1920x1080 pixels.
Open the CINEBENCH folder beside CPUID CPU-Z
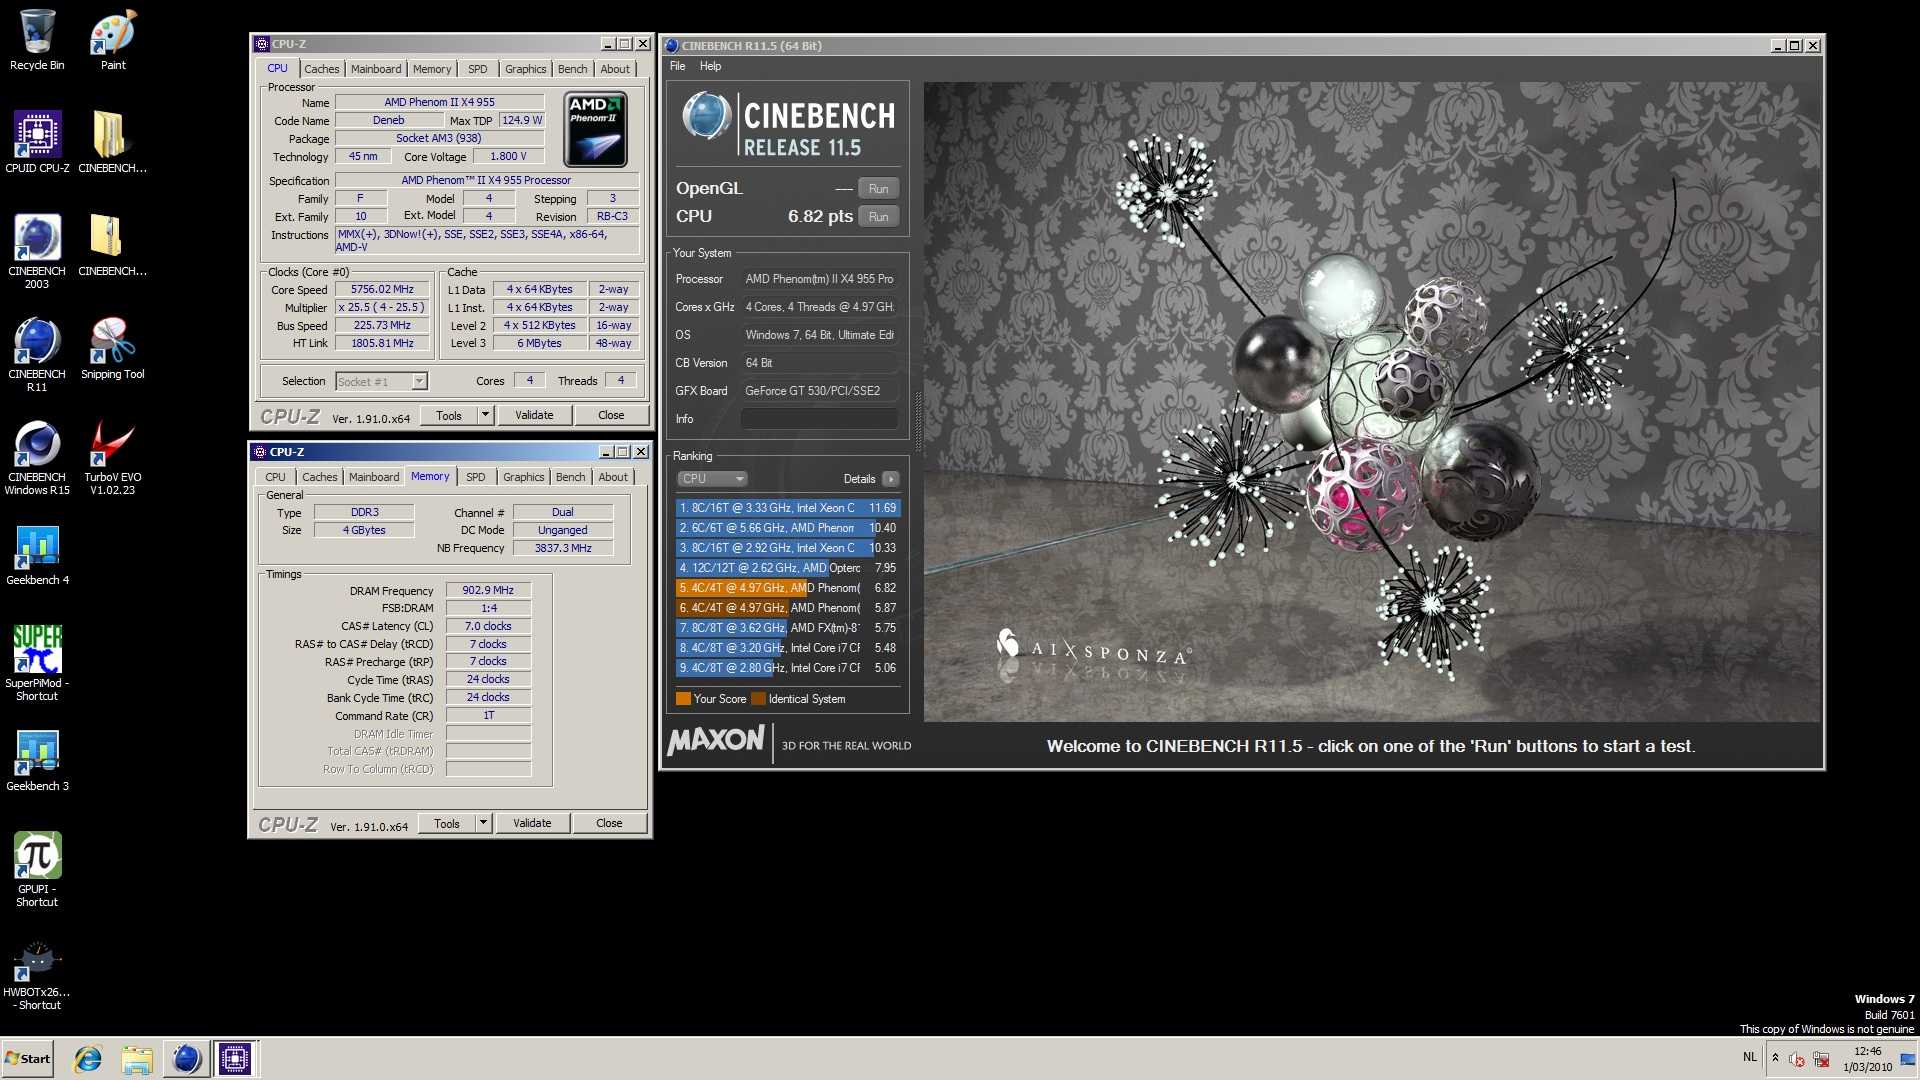(x=113, y=142)
